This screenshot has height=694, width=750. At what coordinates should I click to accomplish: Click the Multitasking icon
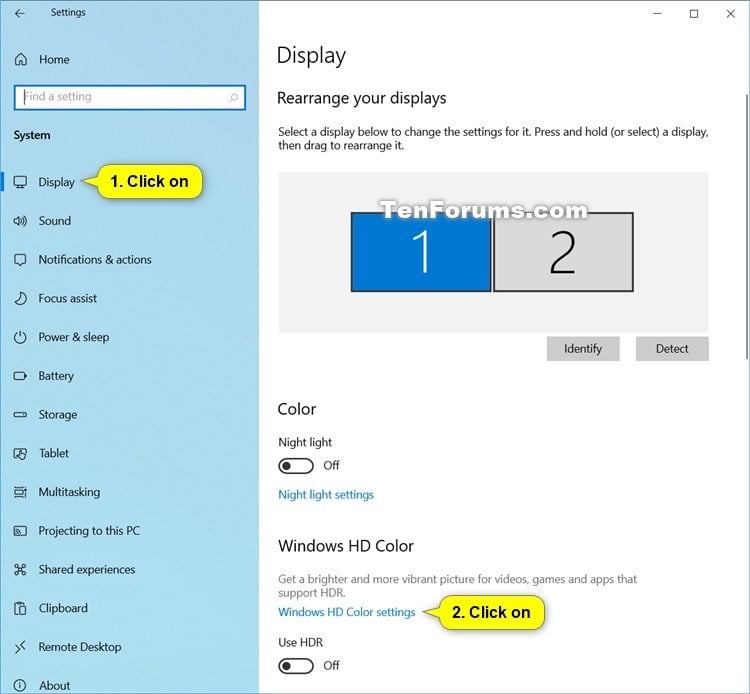20,492
